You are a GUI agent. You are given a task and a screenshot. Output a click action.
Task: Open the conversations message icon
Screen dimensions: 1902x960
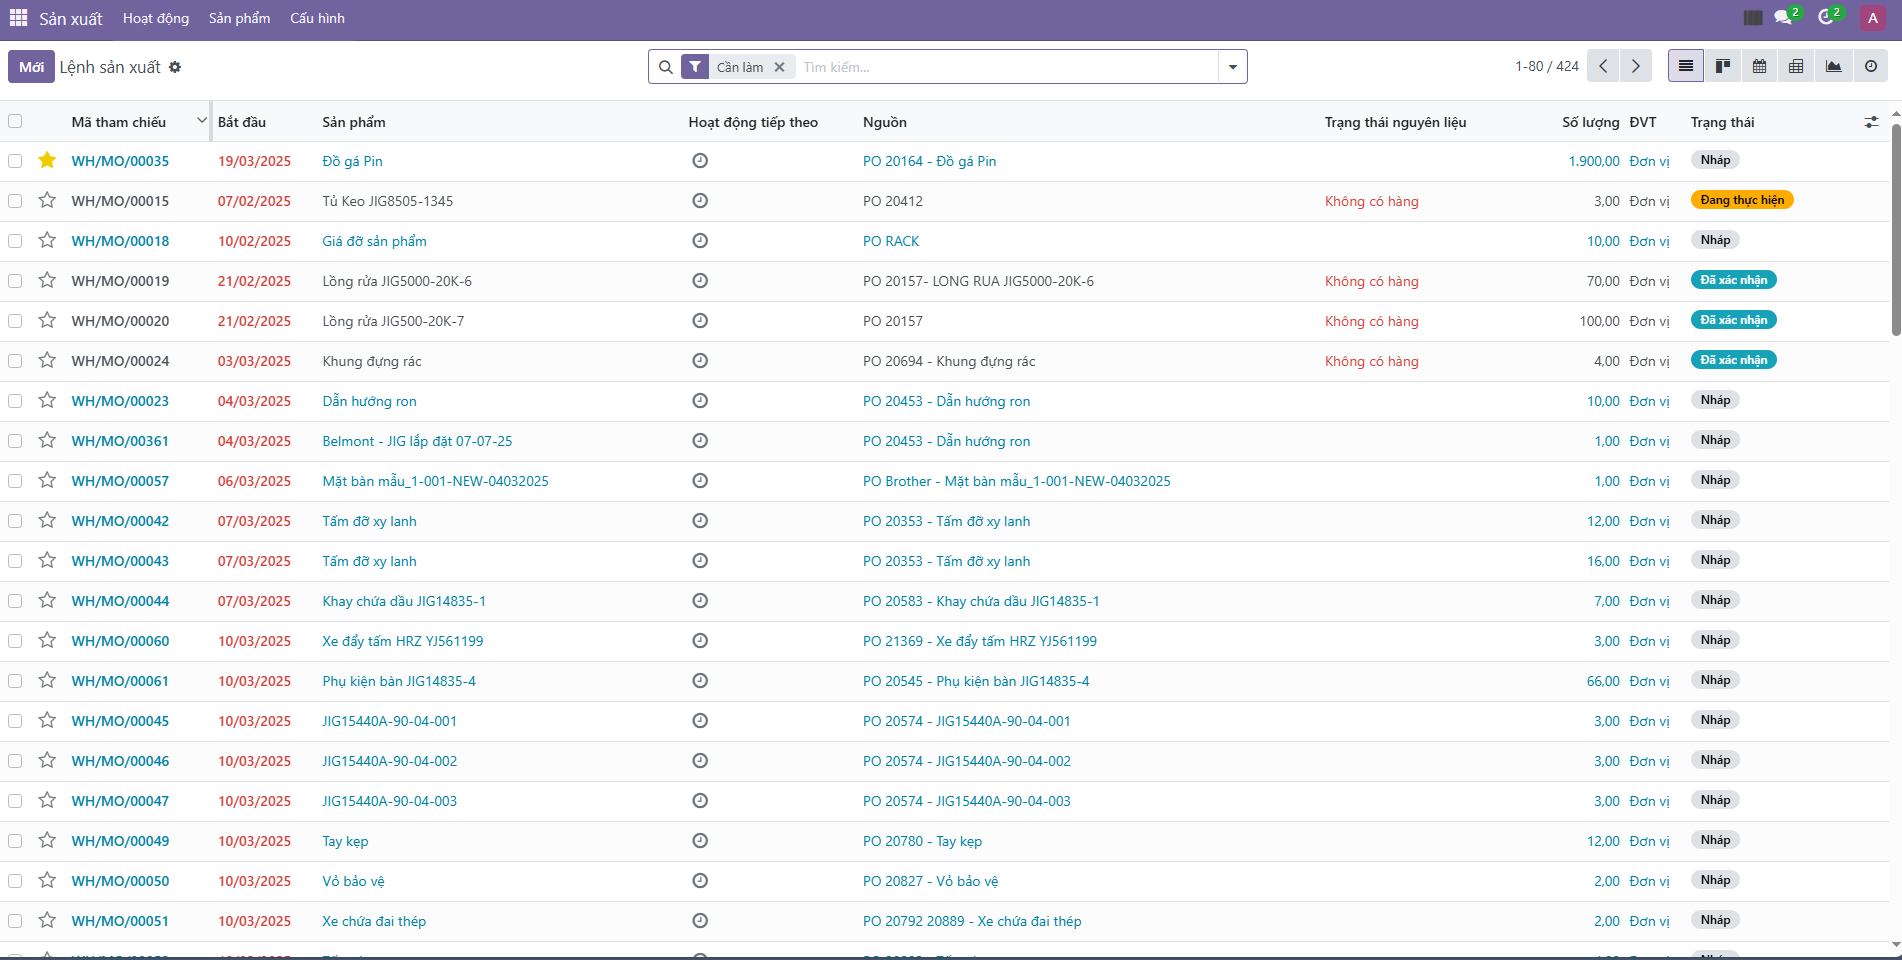click(x=1783, y=18)
